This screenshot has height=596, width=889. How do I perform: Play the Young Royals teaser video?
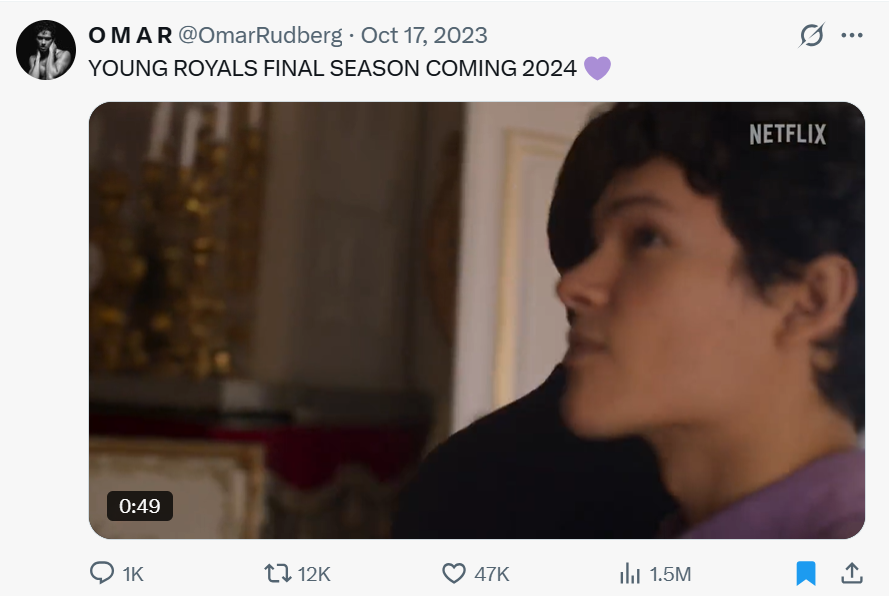pyautogui.click(x=476, y=320)
